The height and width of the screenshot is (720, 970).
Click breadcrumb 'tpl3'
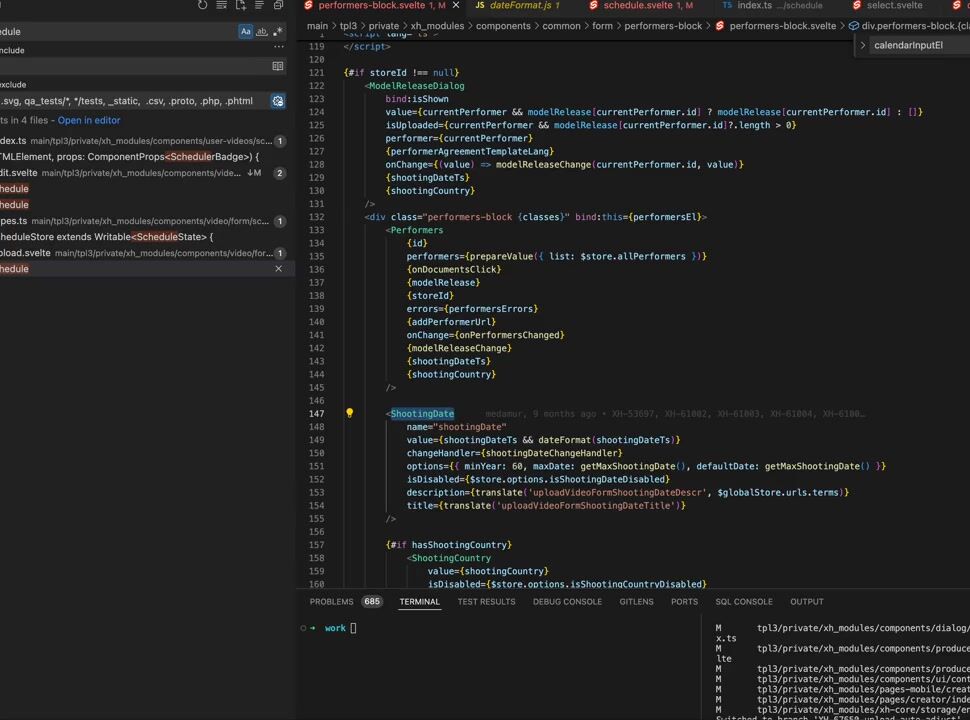coord(348,26)
